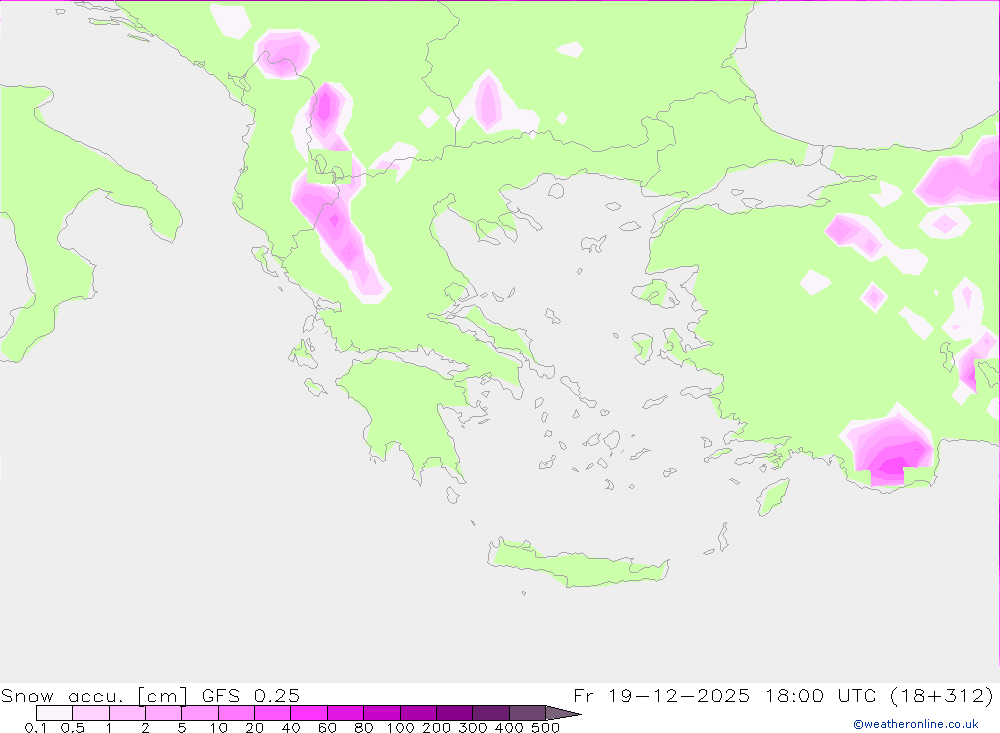Pick the 100–200 cm legend color swatch
This screenshot has width=1000, height=733.
pyautogui.click(x=418, y=713)
